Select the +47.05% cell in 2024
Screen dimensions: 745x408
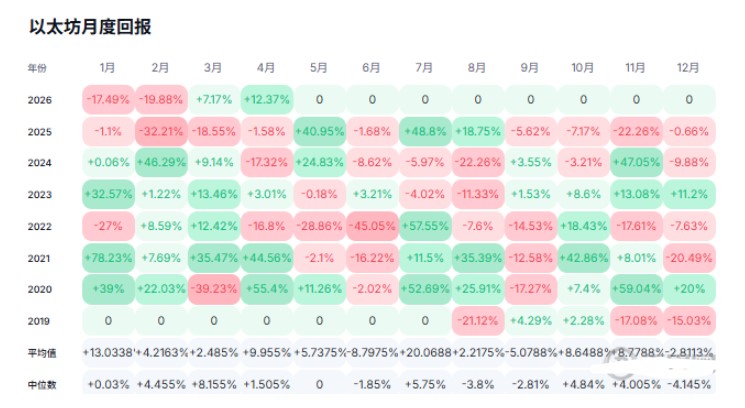(x=634, y=163)
